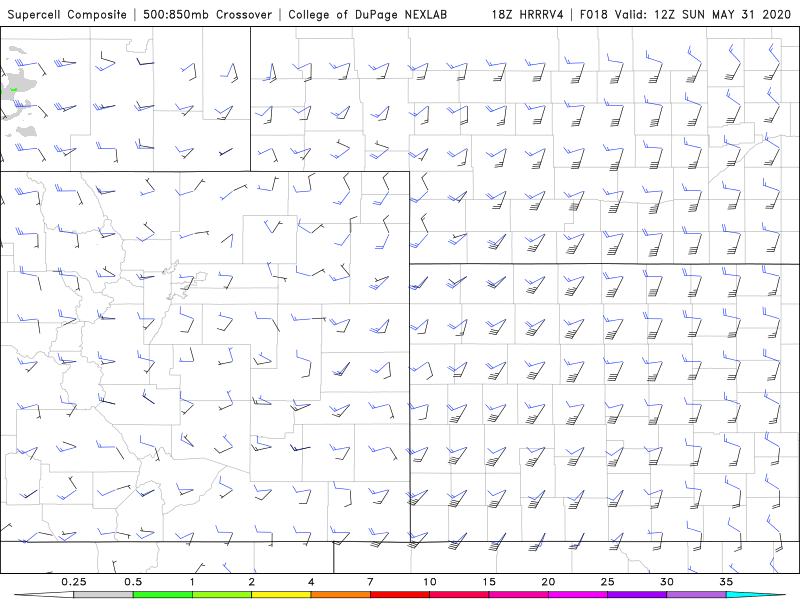Click the legend value "30"

(x=667, y=582)
